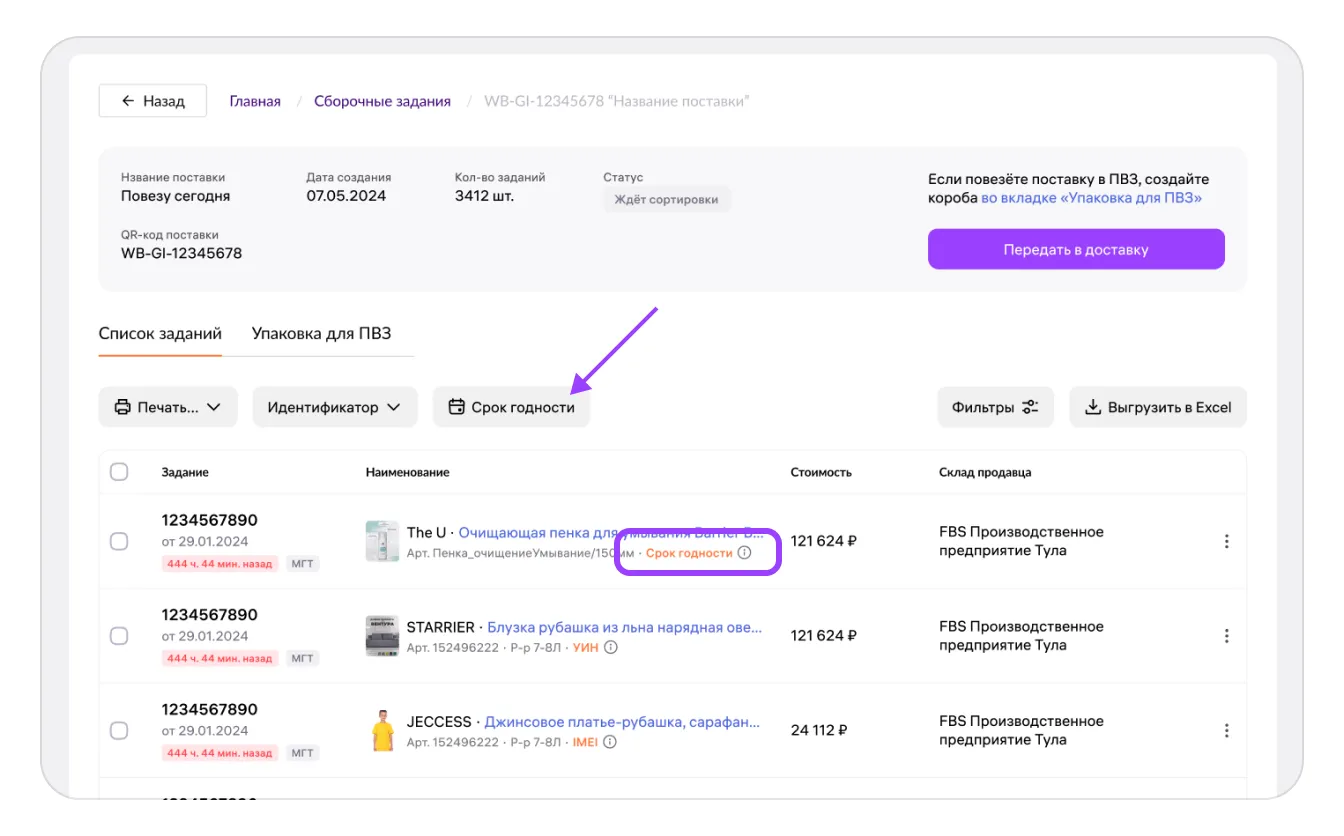Click The U product thumbnail

pyautogui.click(x=382, y=541)
